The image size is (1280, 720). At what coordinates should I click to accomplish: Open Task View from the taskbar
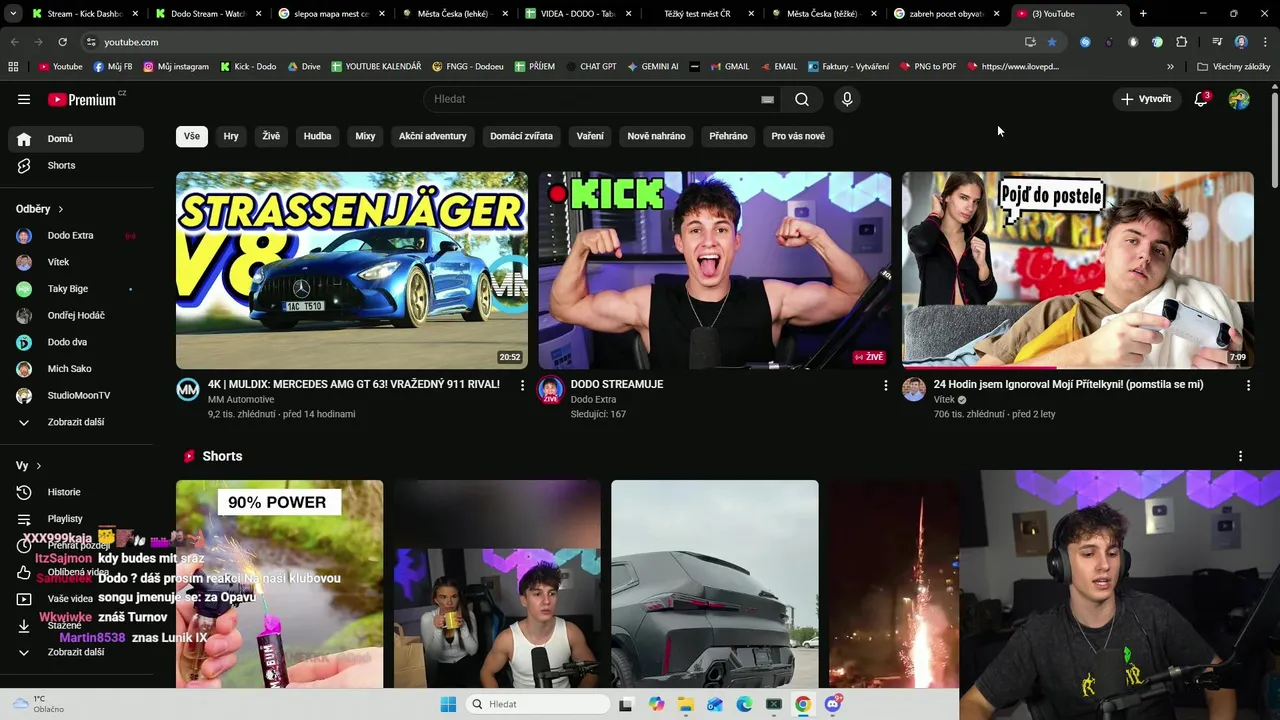[626, 704]
